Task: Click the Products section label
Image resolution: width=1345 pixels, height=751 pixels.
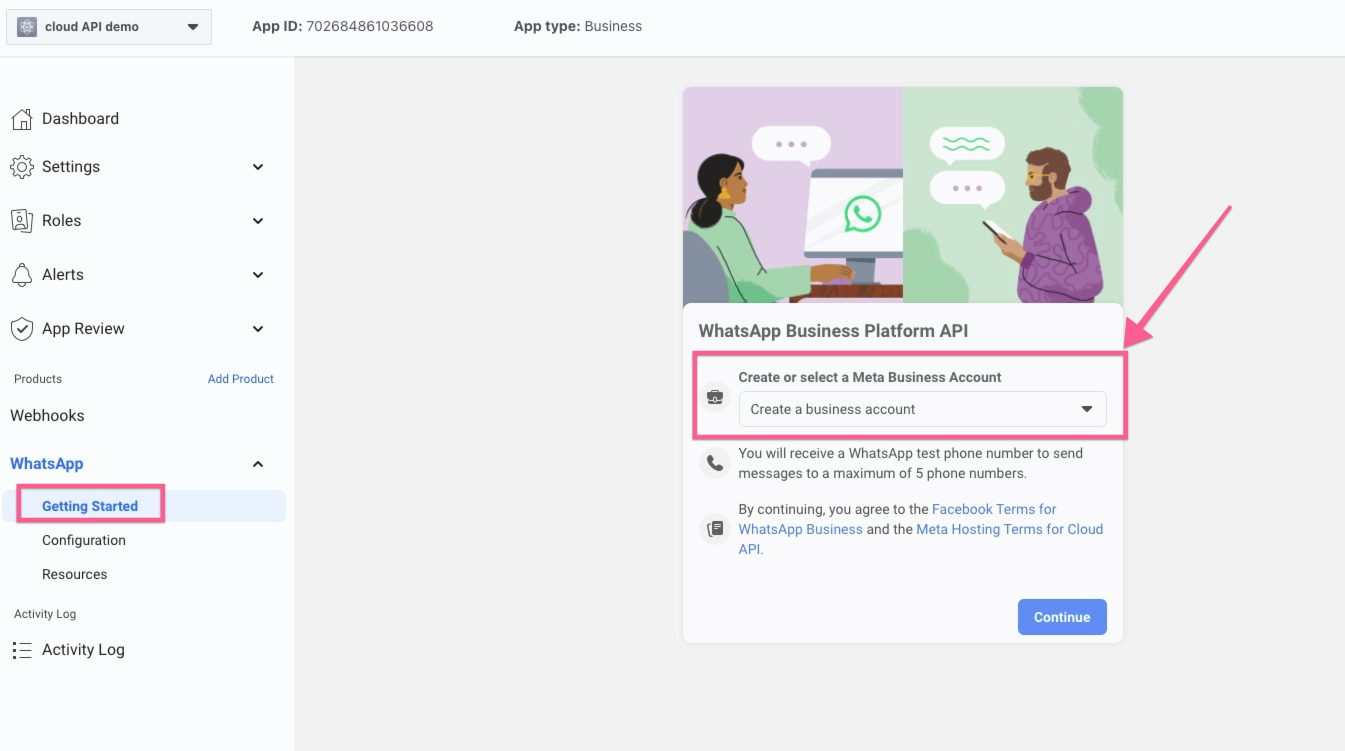Action: pos(38,379)
